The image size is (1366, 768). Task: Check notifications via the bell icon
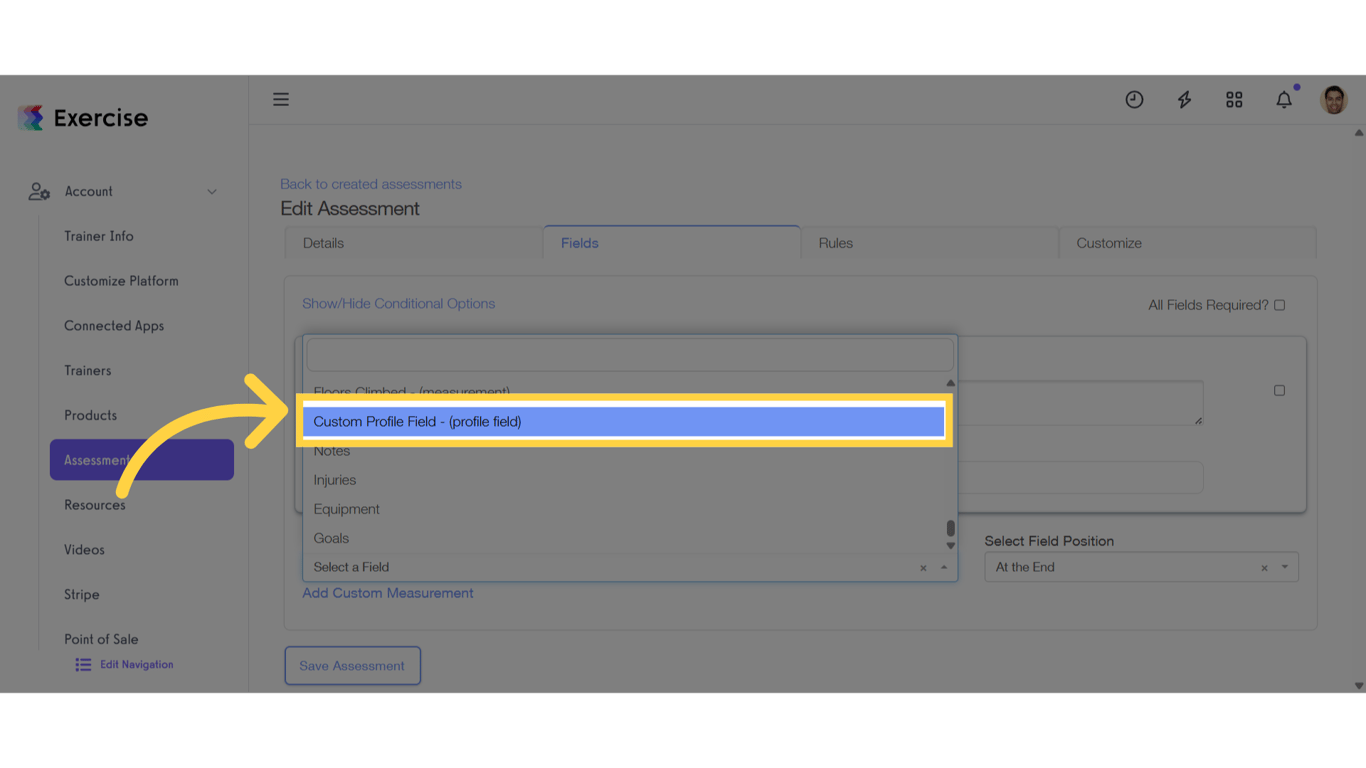1284,99
